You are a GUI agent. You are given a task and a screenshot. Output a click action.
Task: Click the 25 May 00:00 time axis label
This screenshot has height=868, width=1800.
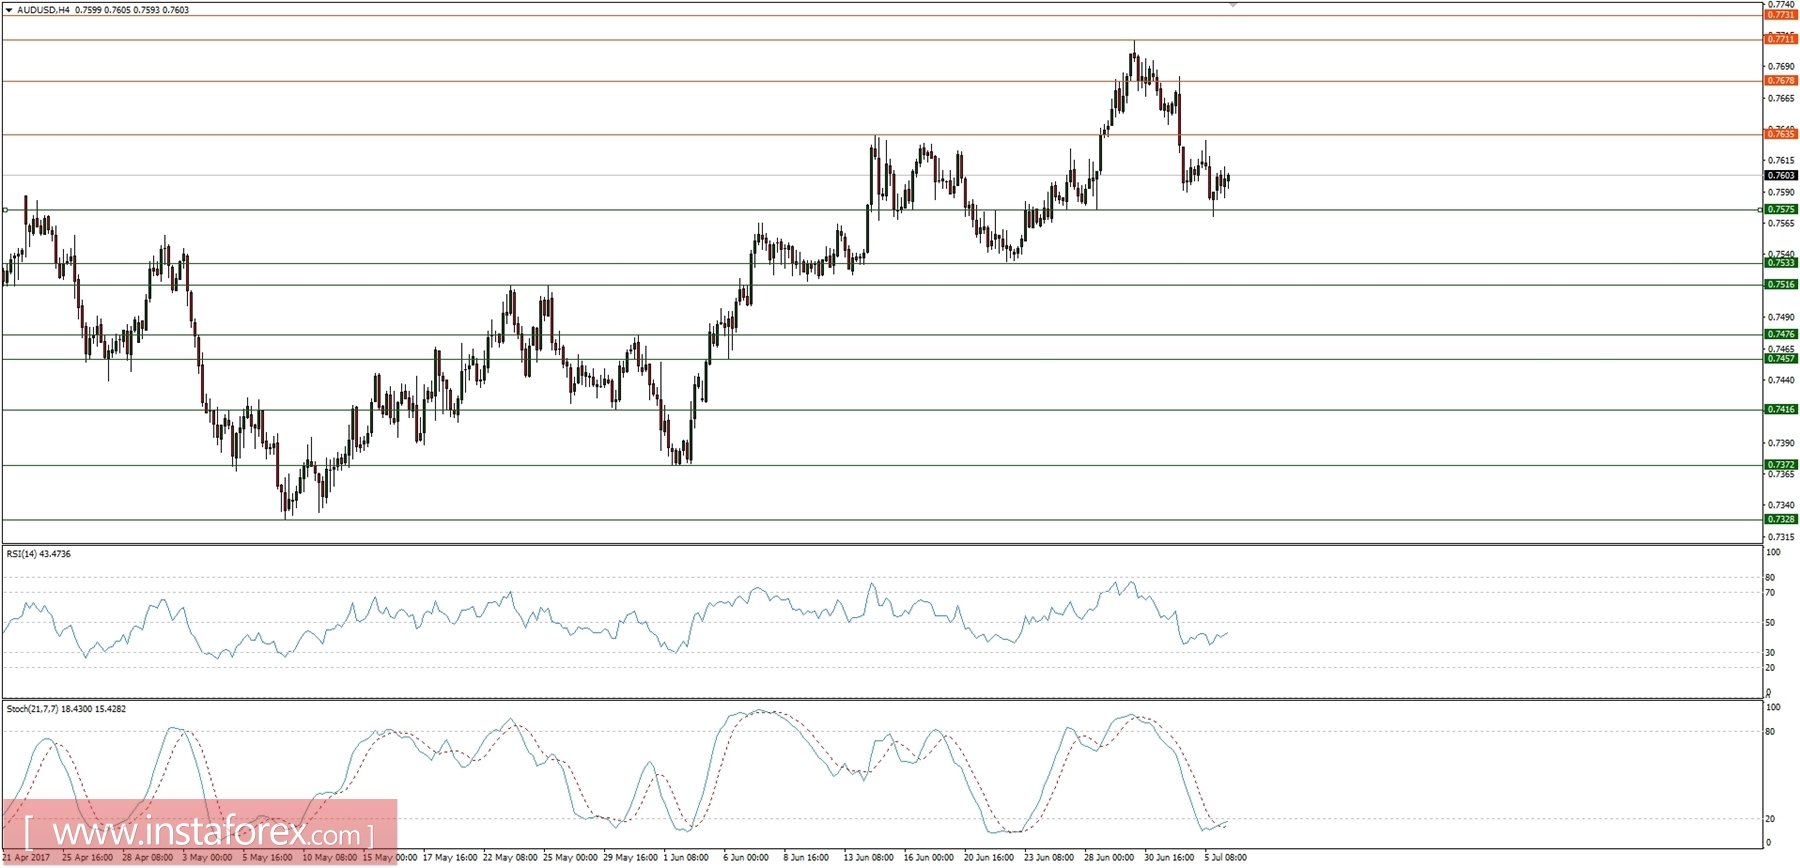(570, 858)
